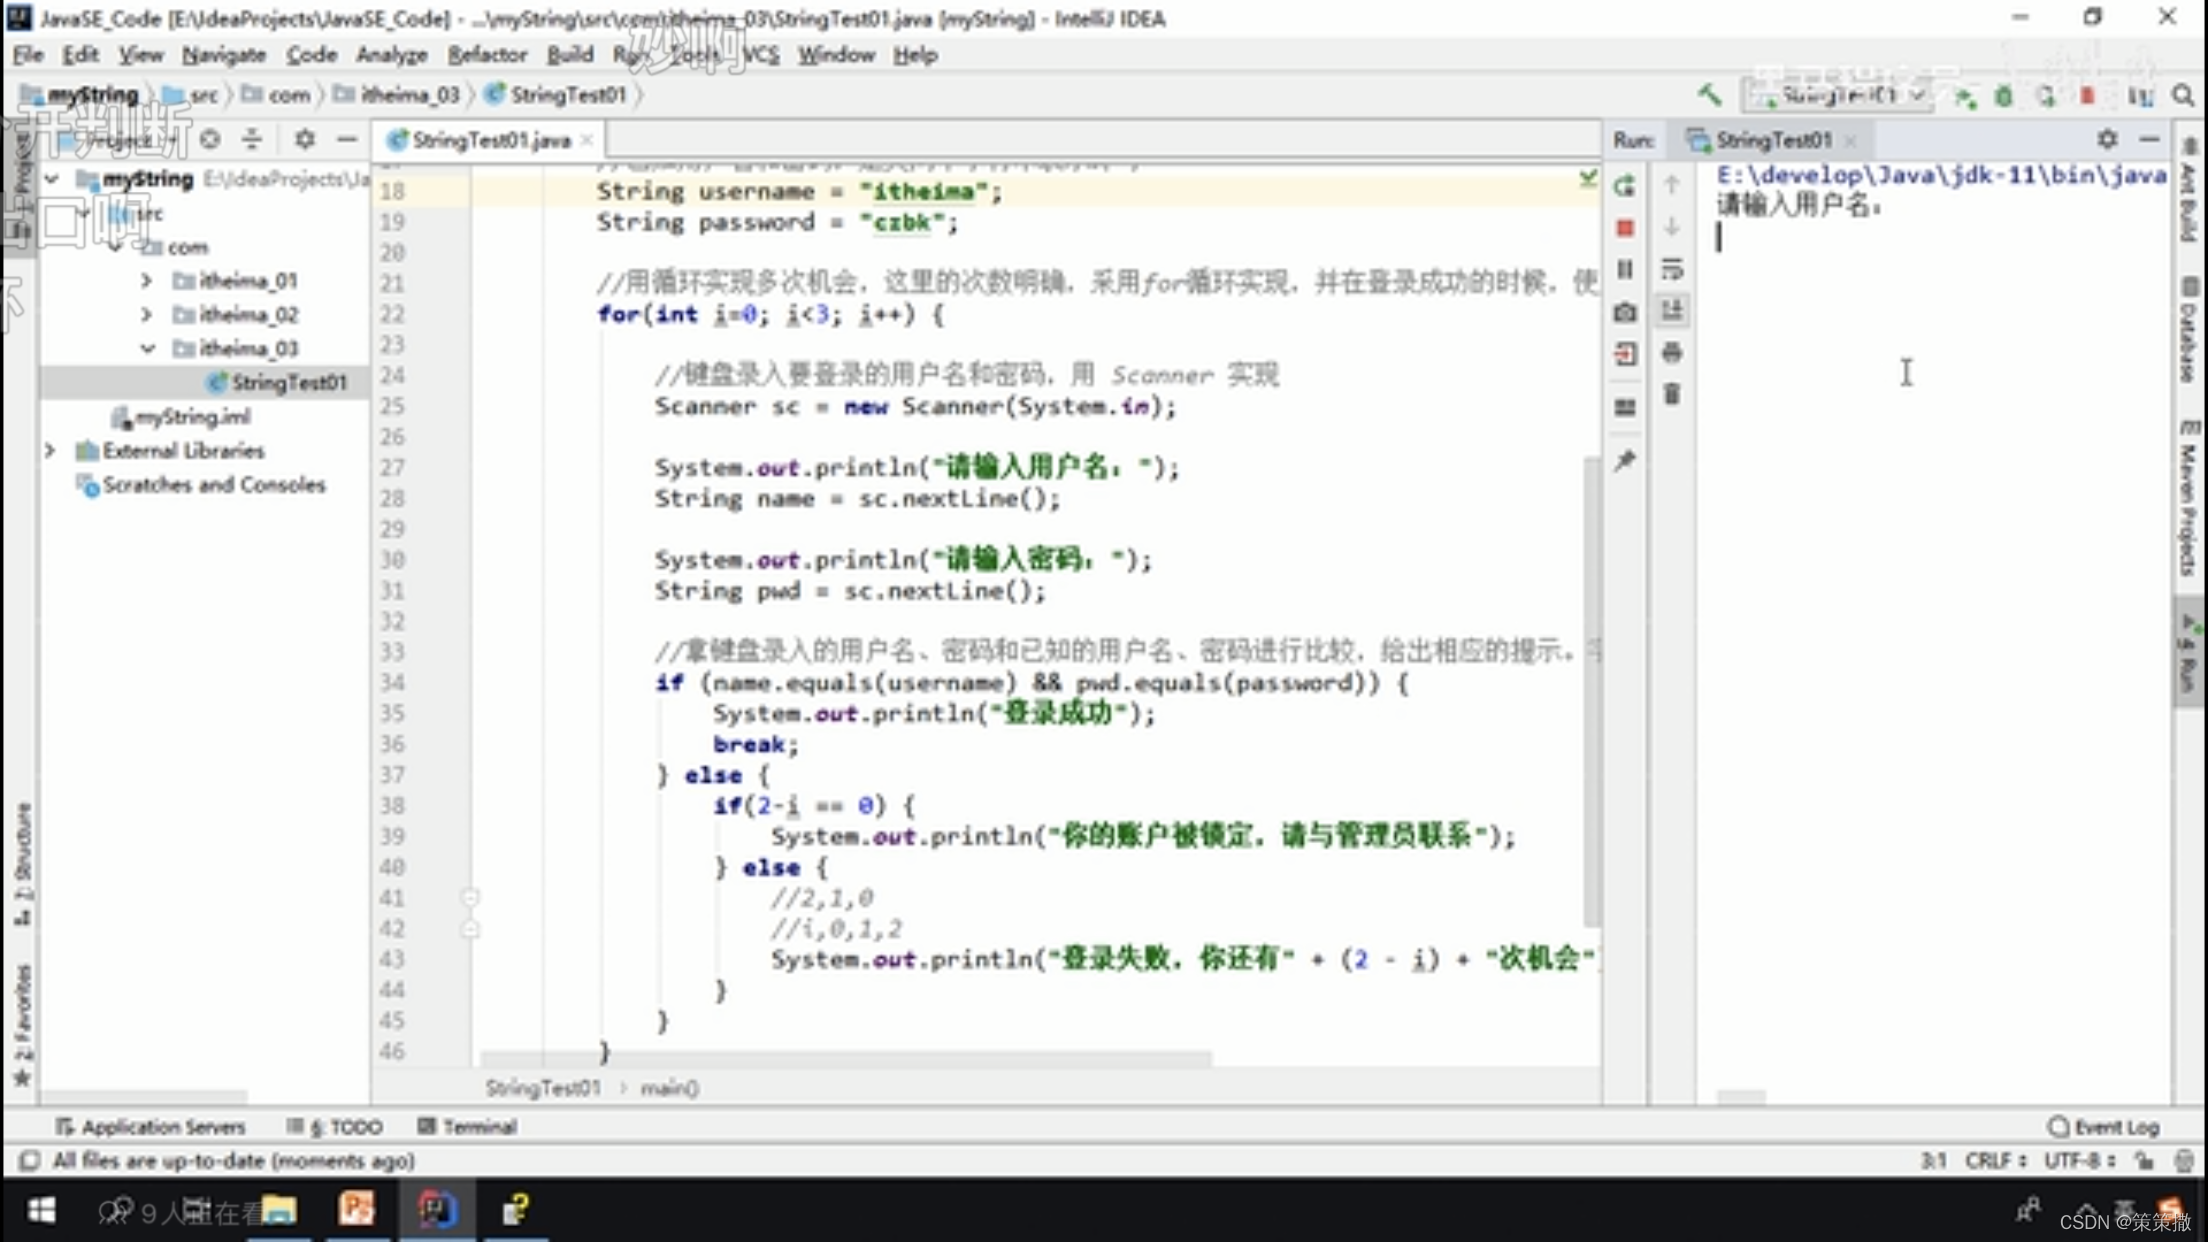
Task: Click the Debug bug icon in main toolbar
Action: tap(2003, 97)
